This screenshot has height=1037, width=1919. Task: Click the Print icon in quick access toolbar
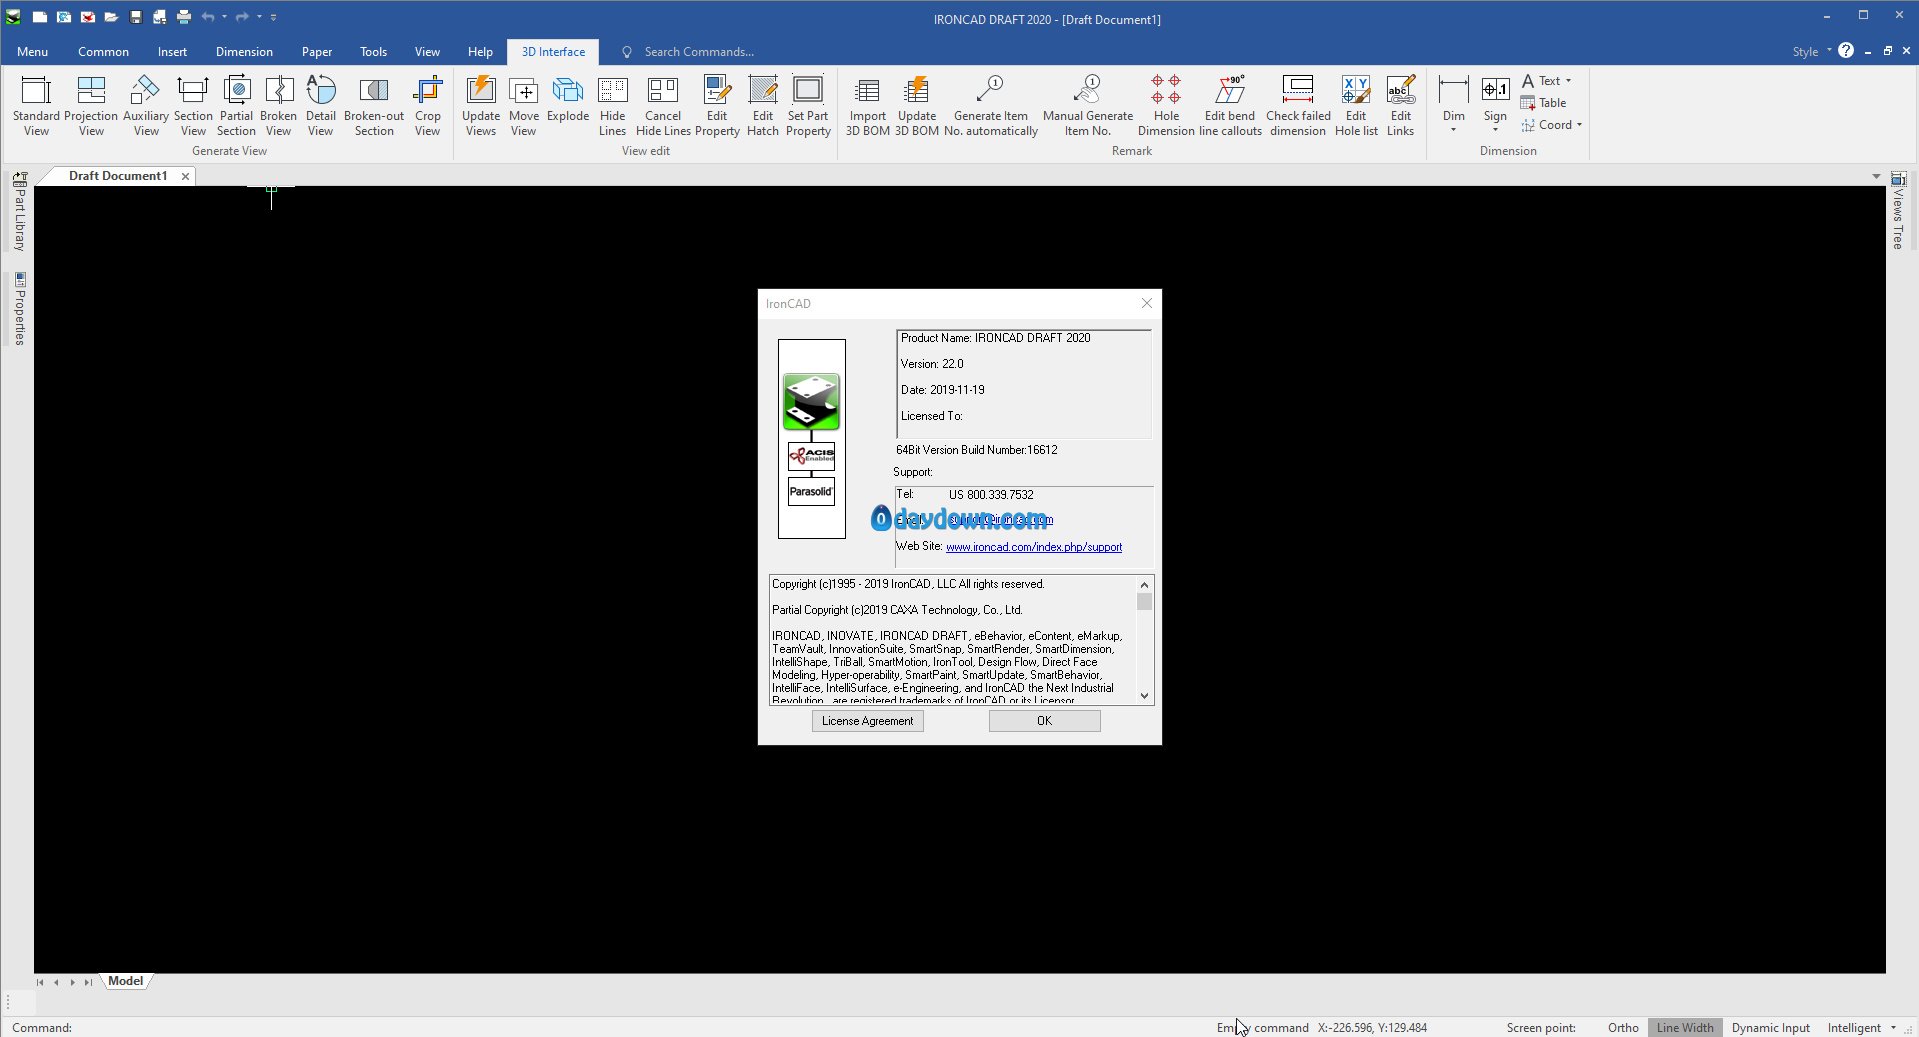tap(184, 17)
